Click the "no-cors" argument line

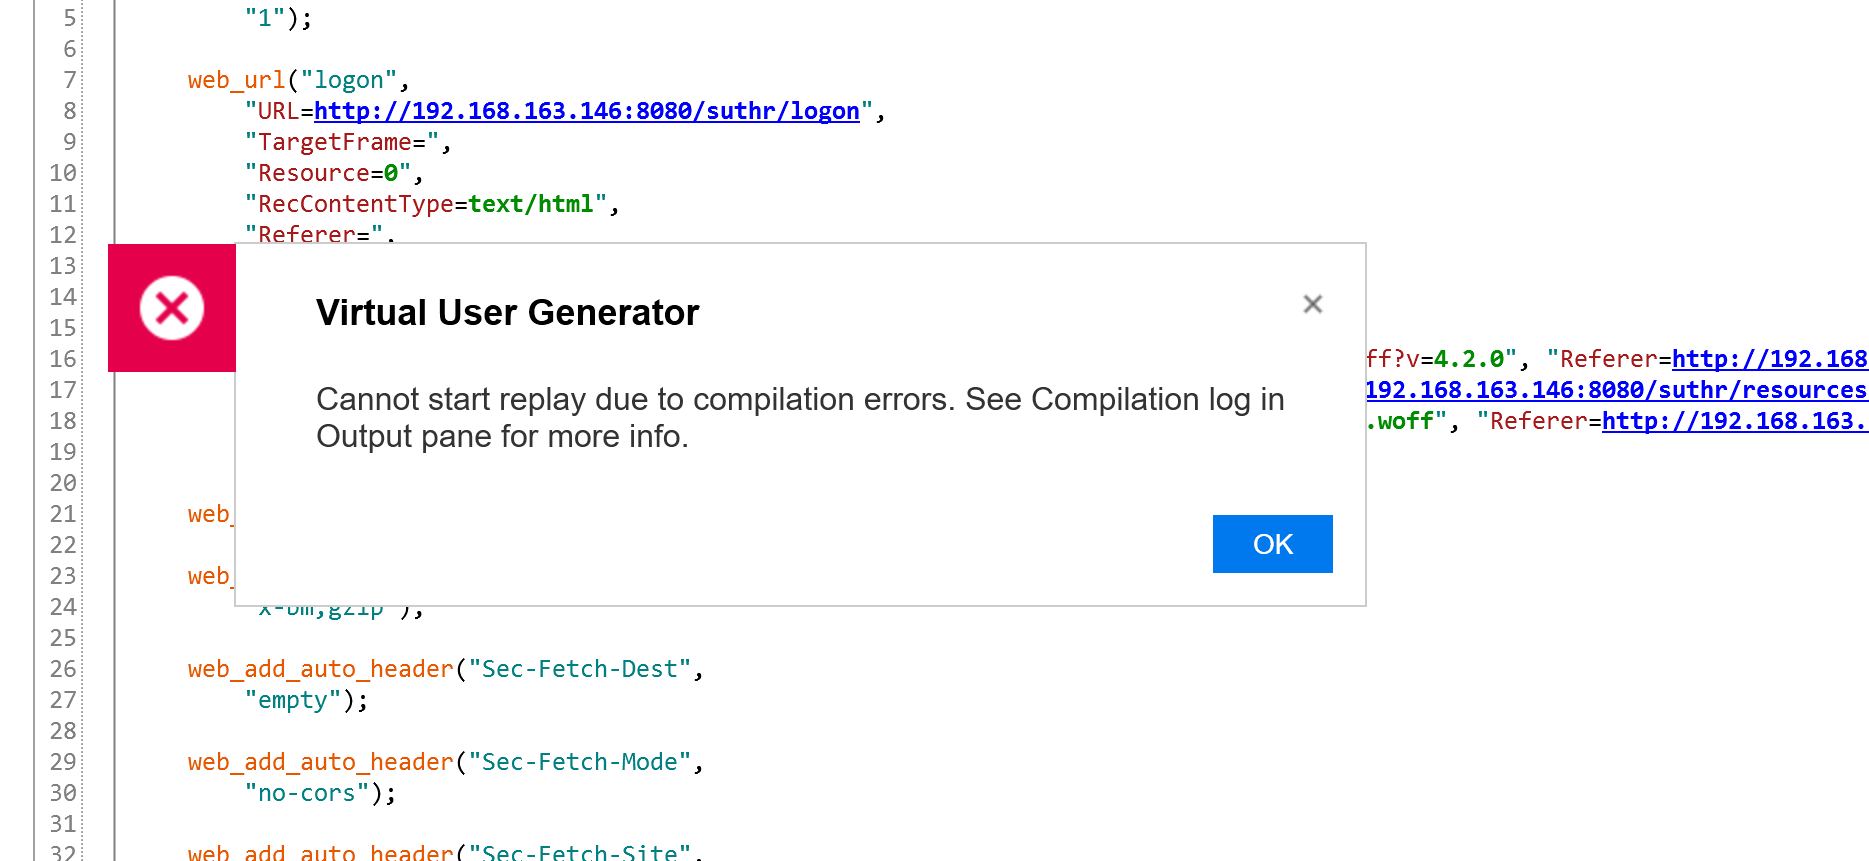point(320,793)
